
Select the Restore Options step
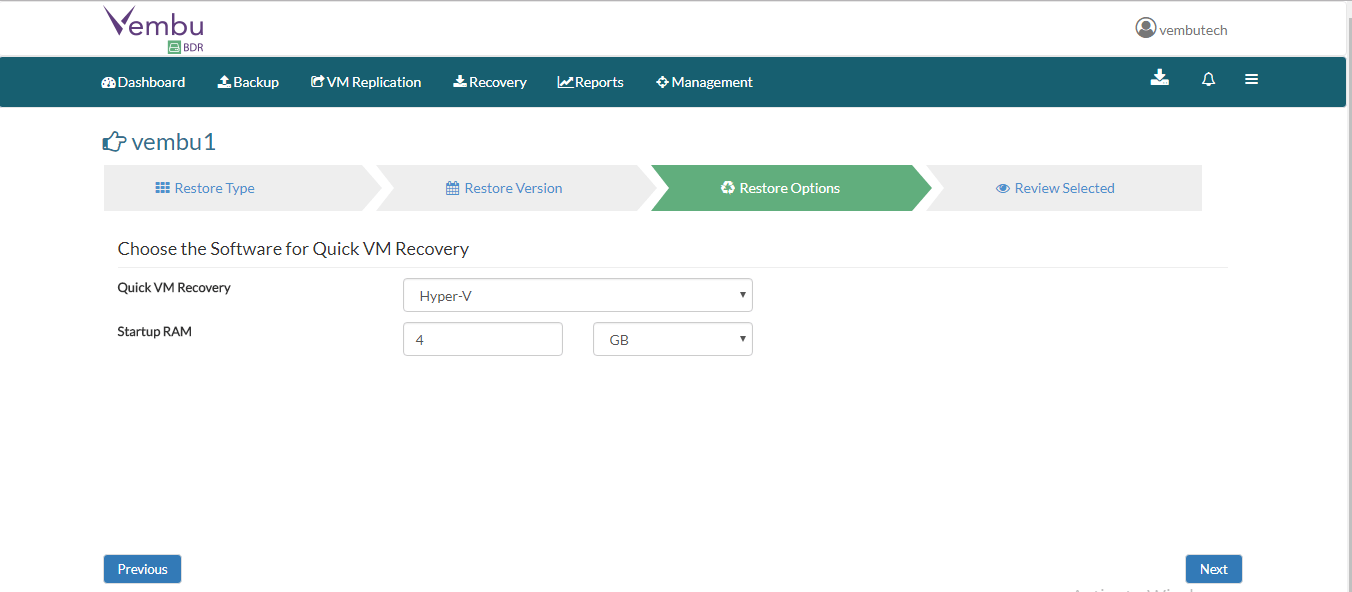(x=789, y=188)
